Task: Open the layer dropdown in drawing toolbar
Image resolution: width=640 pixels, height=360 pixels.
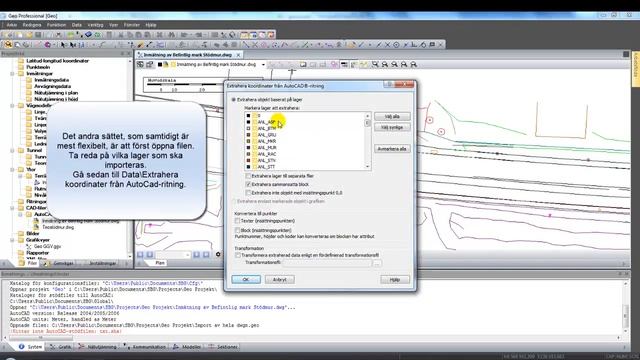Action: [263, 64]
